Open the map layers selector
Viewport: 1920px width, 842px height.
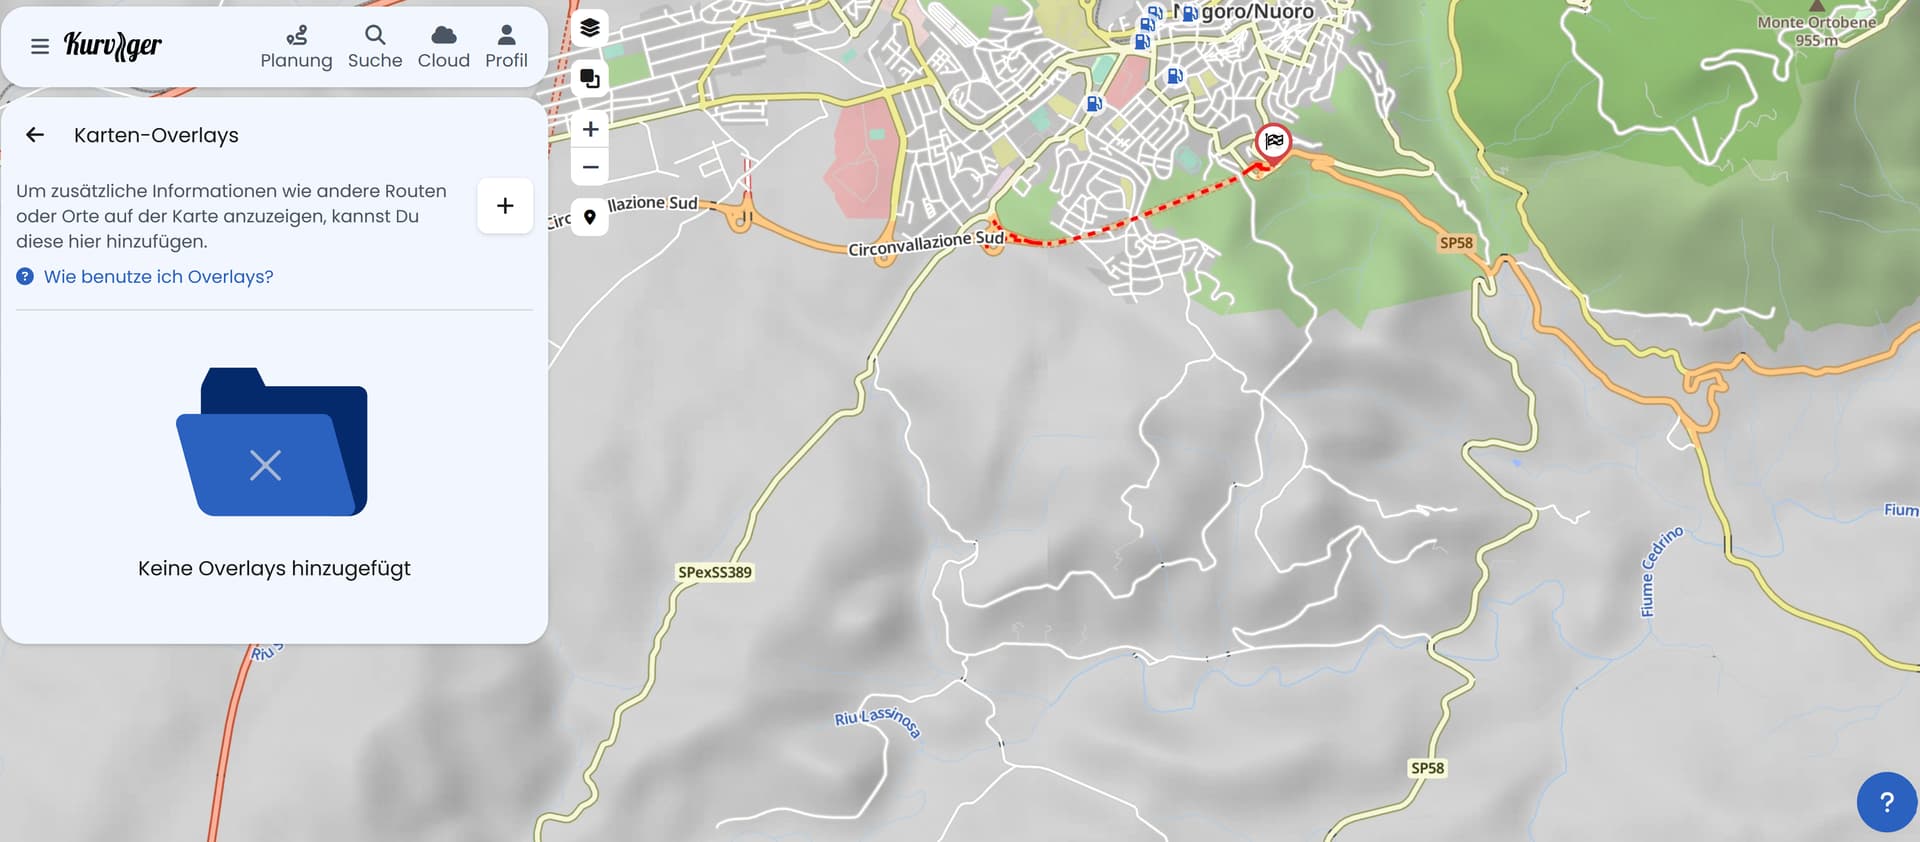click(590, 28)
